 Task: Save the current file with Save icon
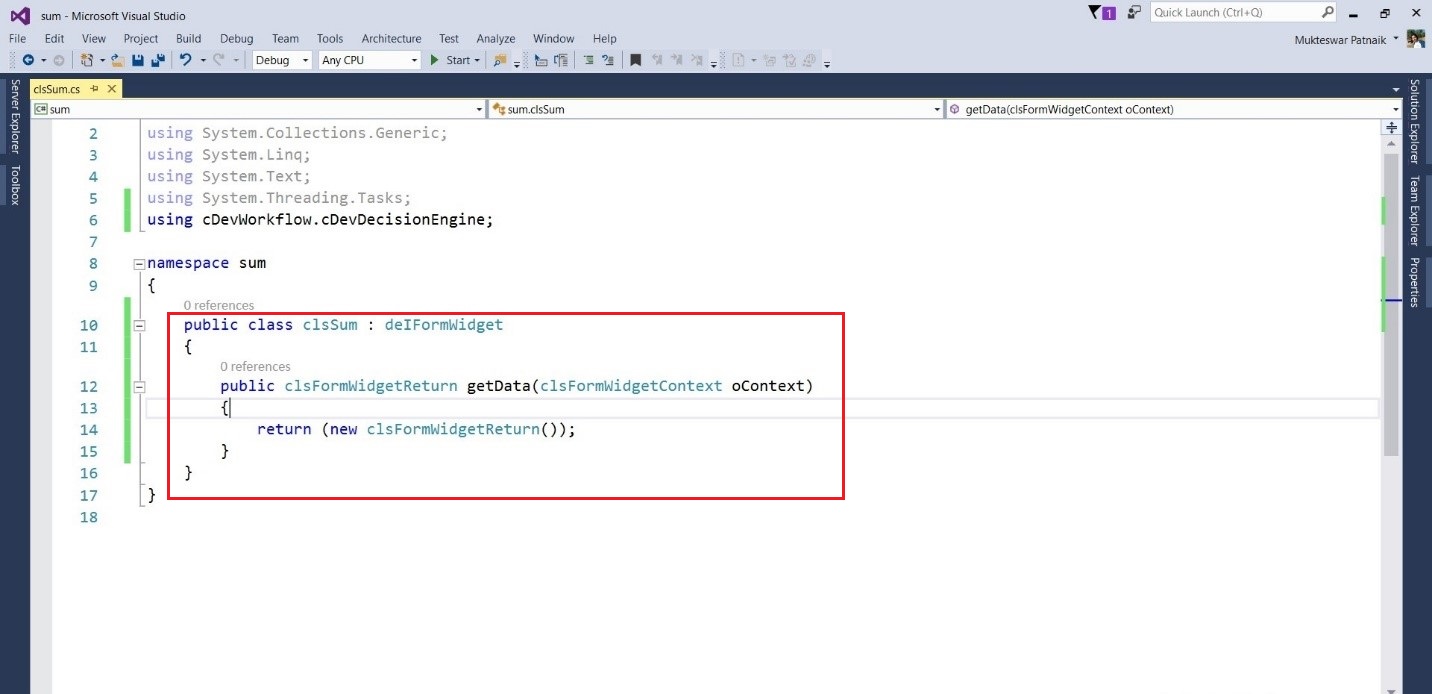138,60
